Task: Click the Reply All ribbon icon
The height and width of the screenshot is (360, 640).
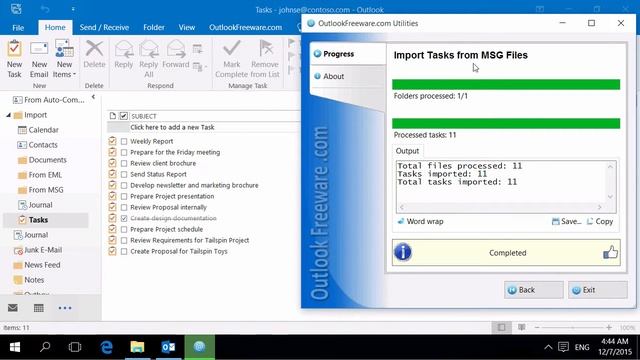Action: pos(149,59)
